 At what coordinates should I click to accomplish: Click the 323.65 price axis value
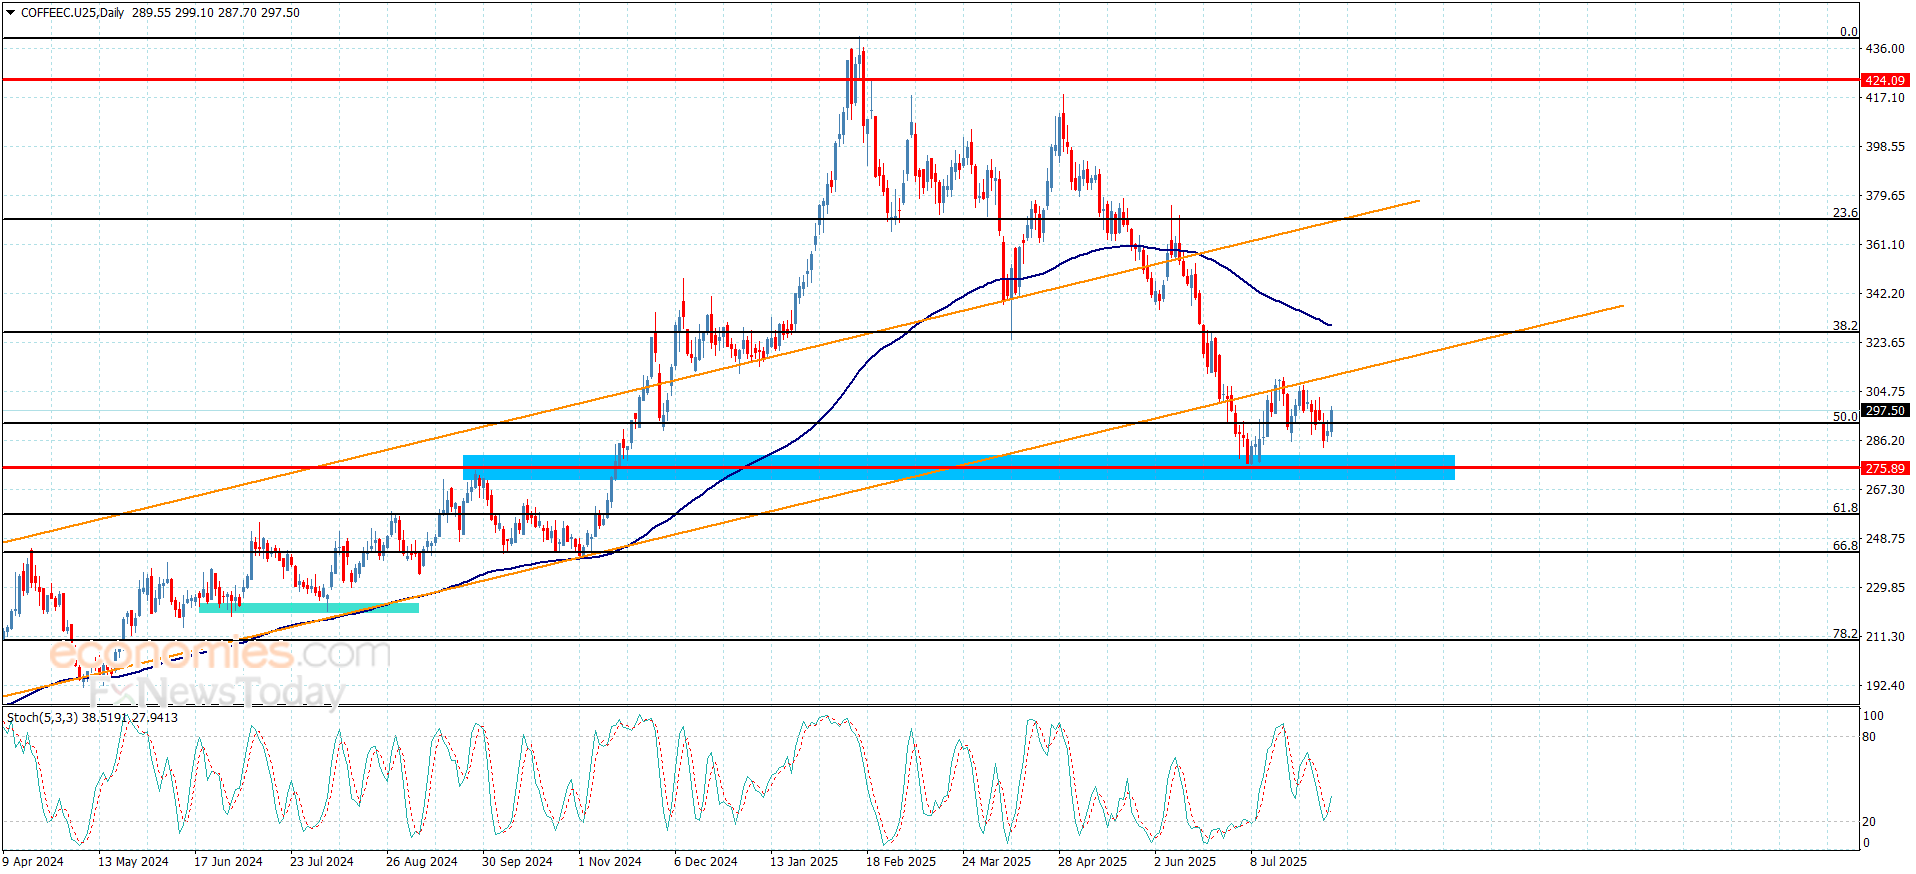click(x=1885, y=342)
